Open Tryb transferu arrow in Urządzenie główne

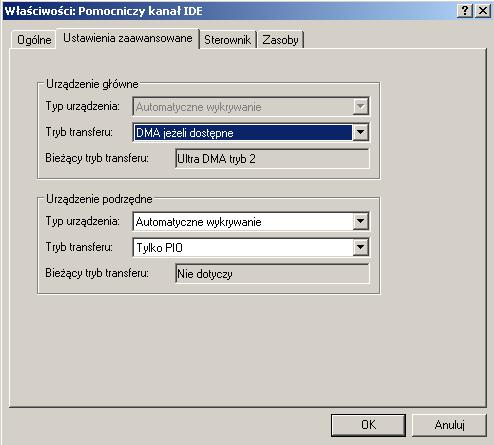[360, 133]
